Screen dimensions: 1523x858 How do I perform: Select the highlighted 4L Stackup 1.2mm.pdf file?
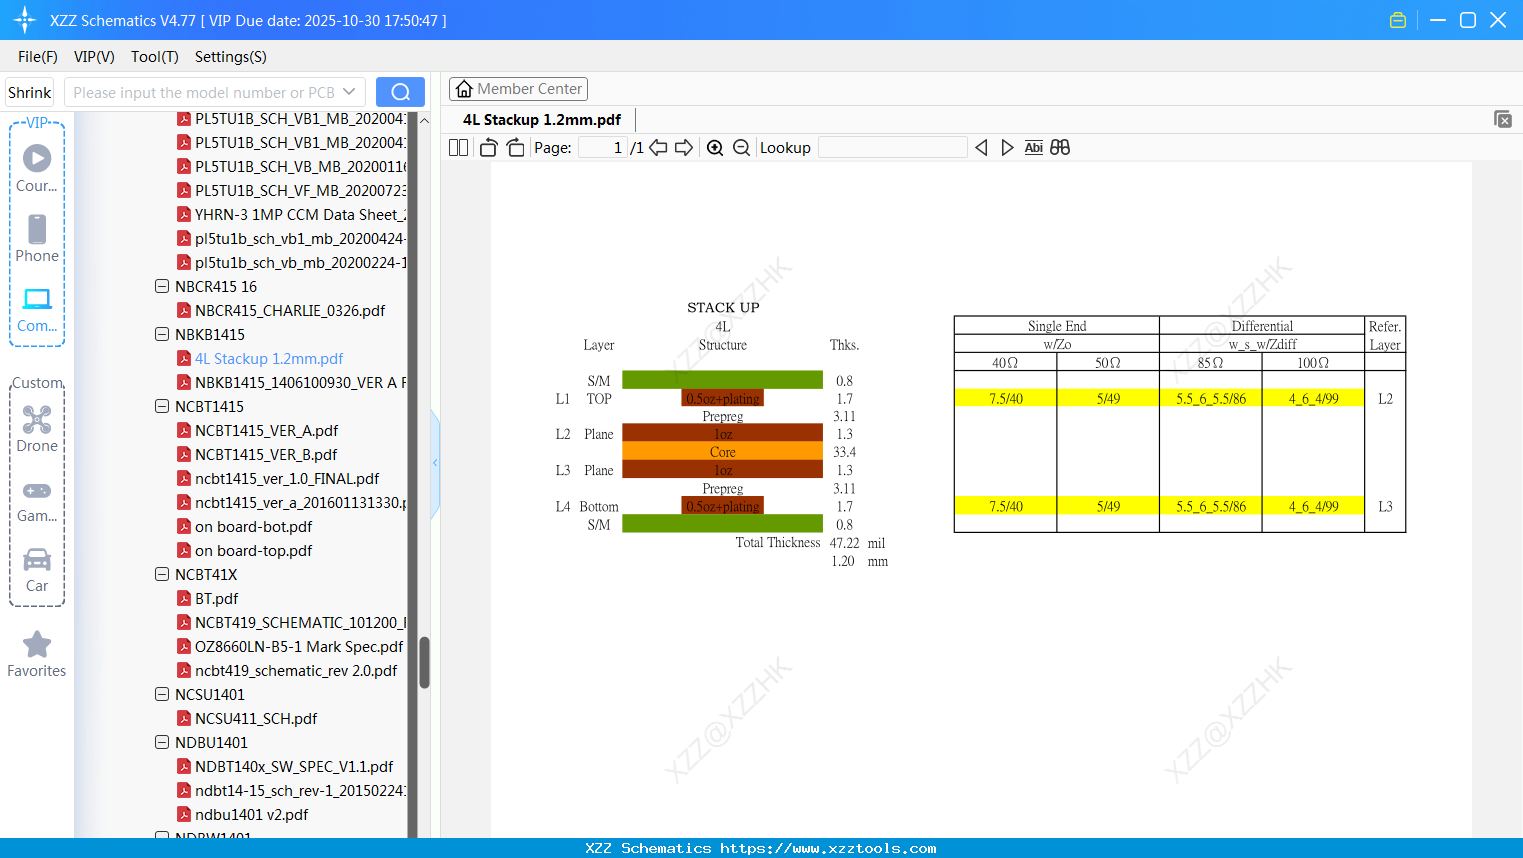click(269, 359)
